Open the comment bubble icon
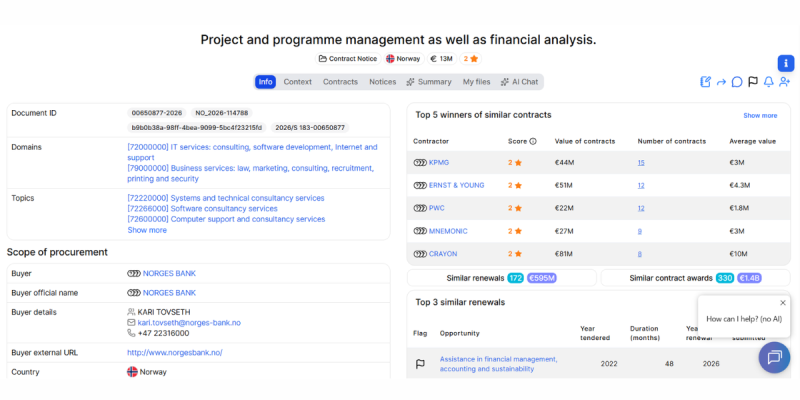Image resolution: width=800 pixels, height=400 pixels. (737, 82)
